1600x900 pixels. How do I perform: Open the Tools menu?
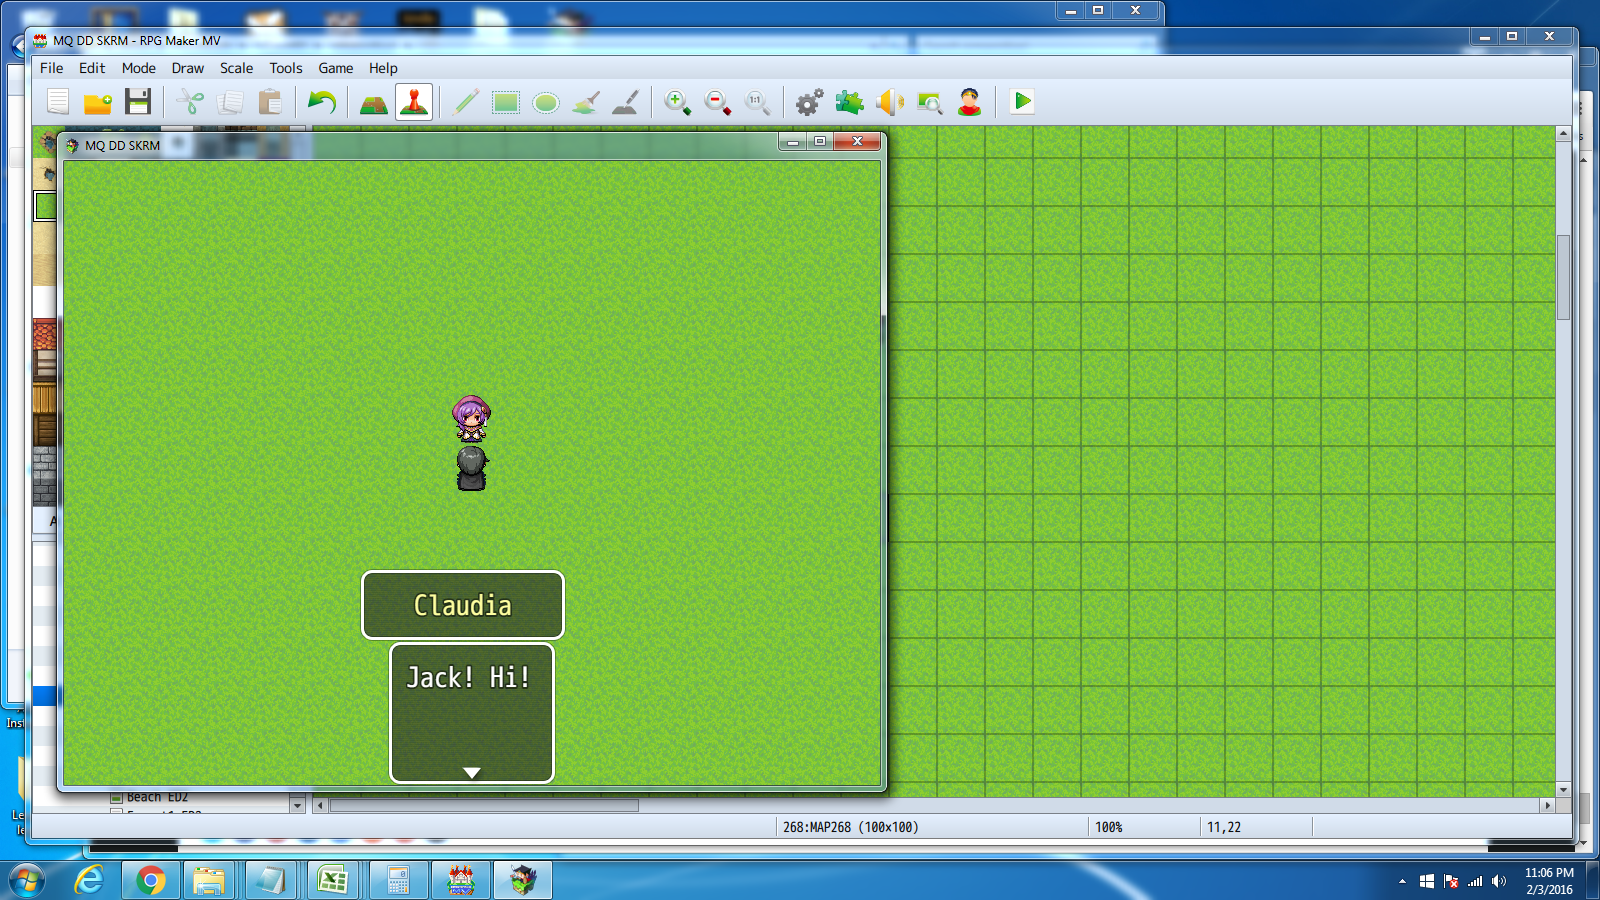click(285, 68)
